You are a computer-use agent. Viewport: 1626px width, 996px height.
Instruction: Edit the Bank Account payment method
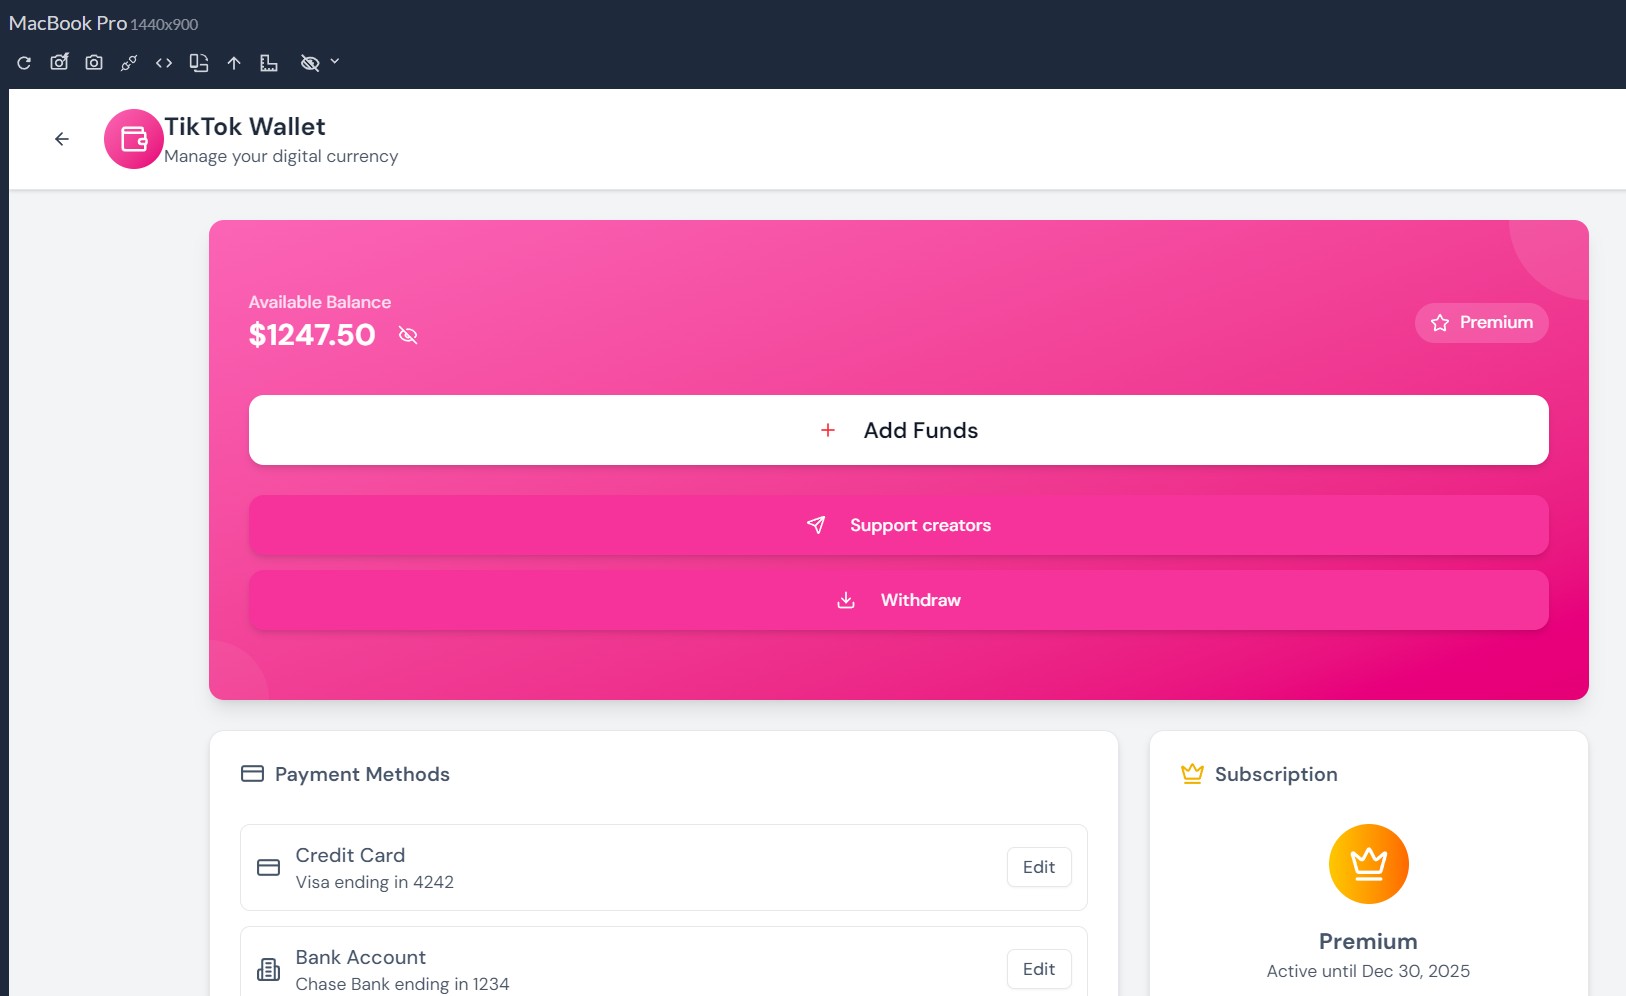(x=1039, y=969)
